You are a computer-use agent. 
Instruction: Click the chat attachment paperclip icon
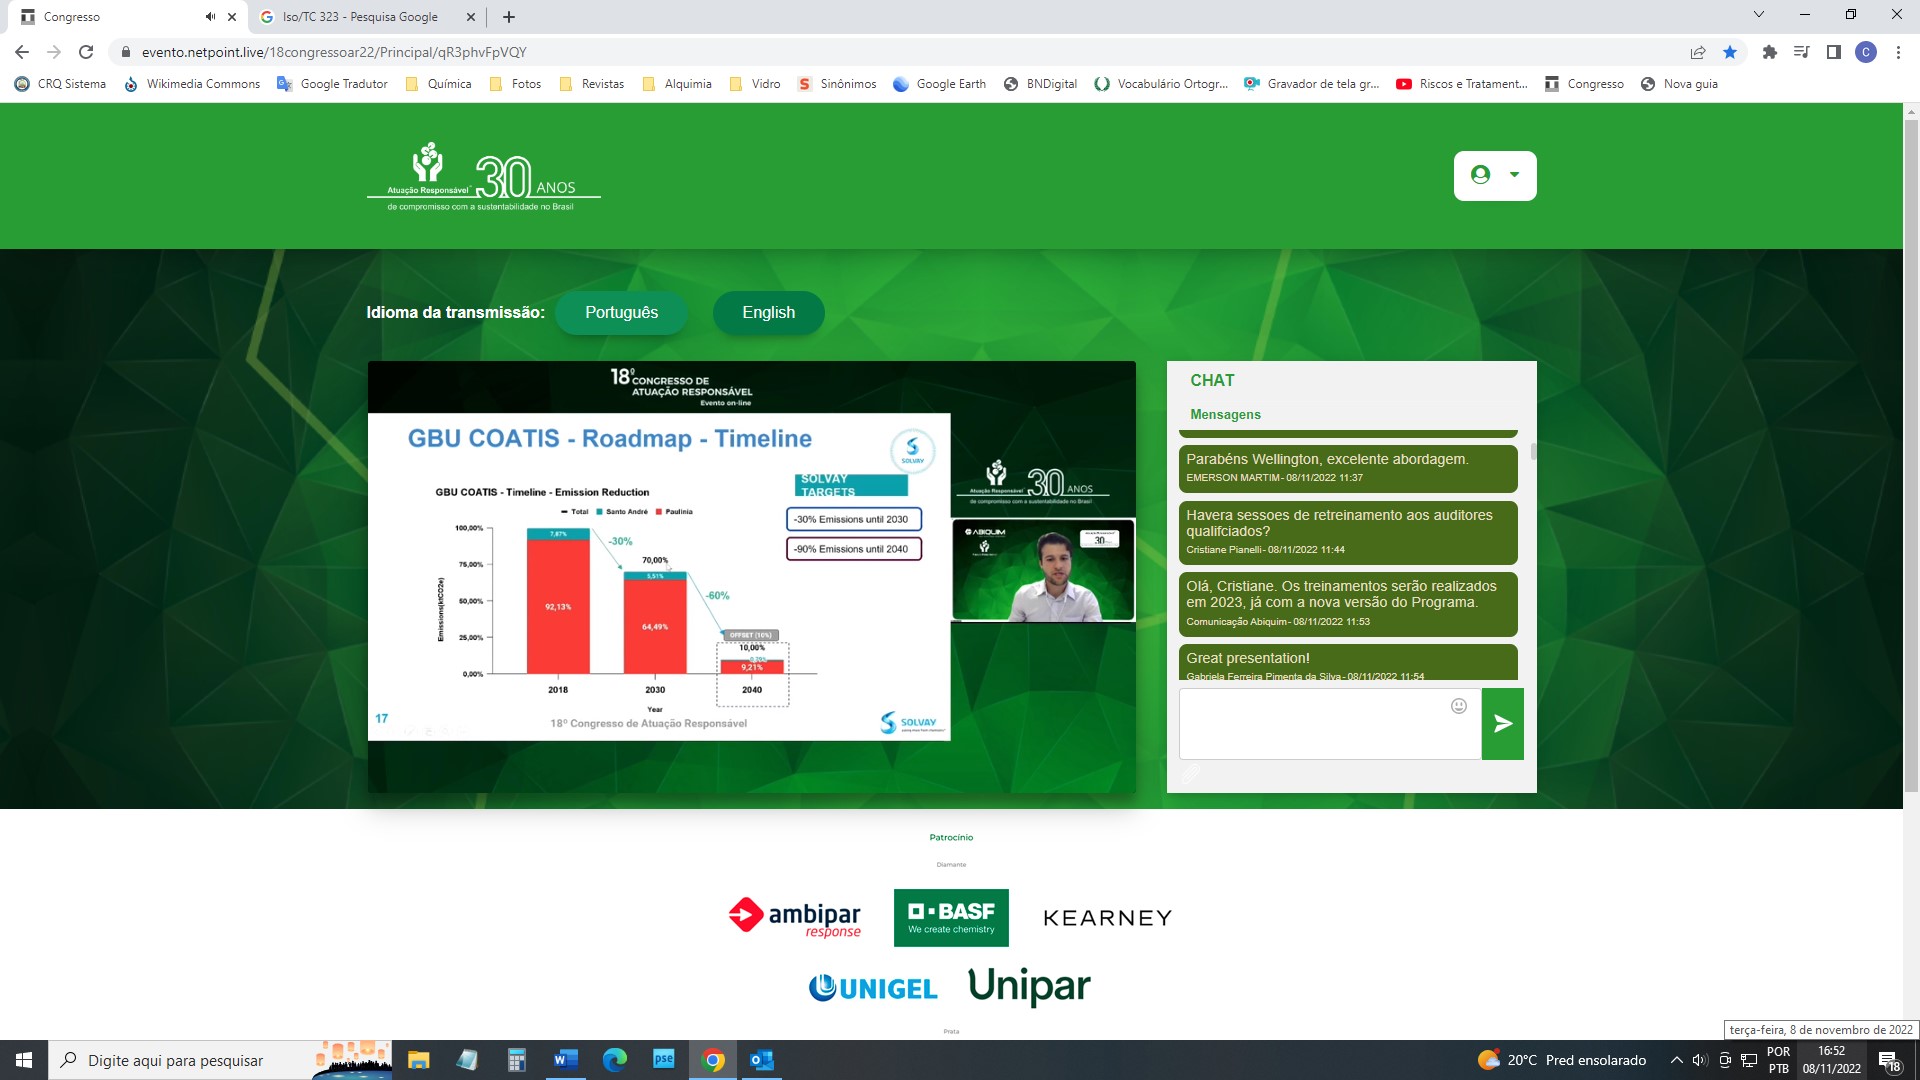pos(1191,774)
